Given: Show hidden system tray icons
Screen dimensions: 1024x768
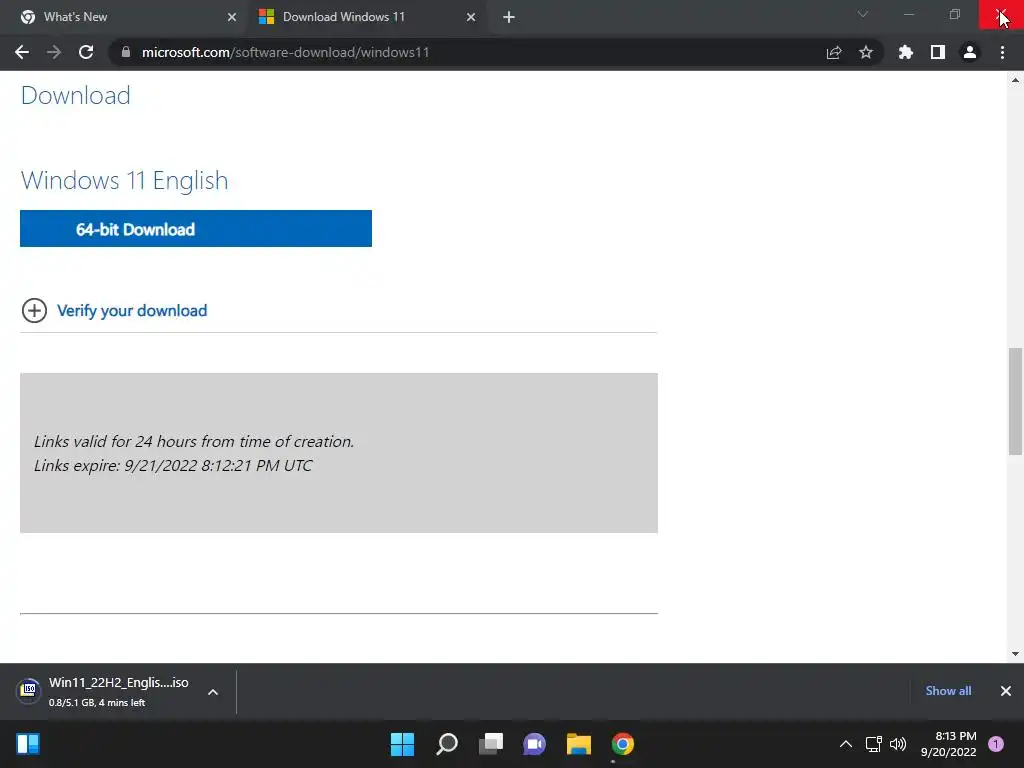Looking at the screenshot, I should pos(845,744).
